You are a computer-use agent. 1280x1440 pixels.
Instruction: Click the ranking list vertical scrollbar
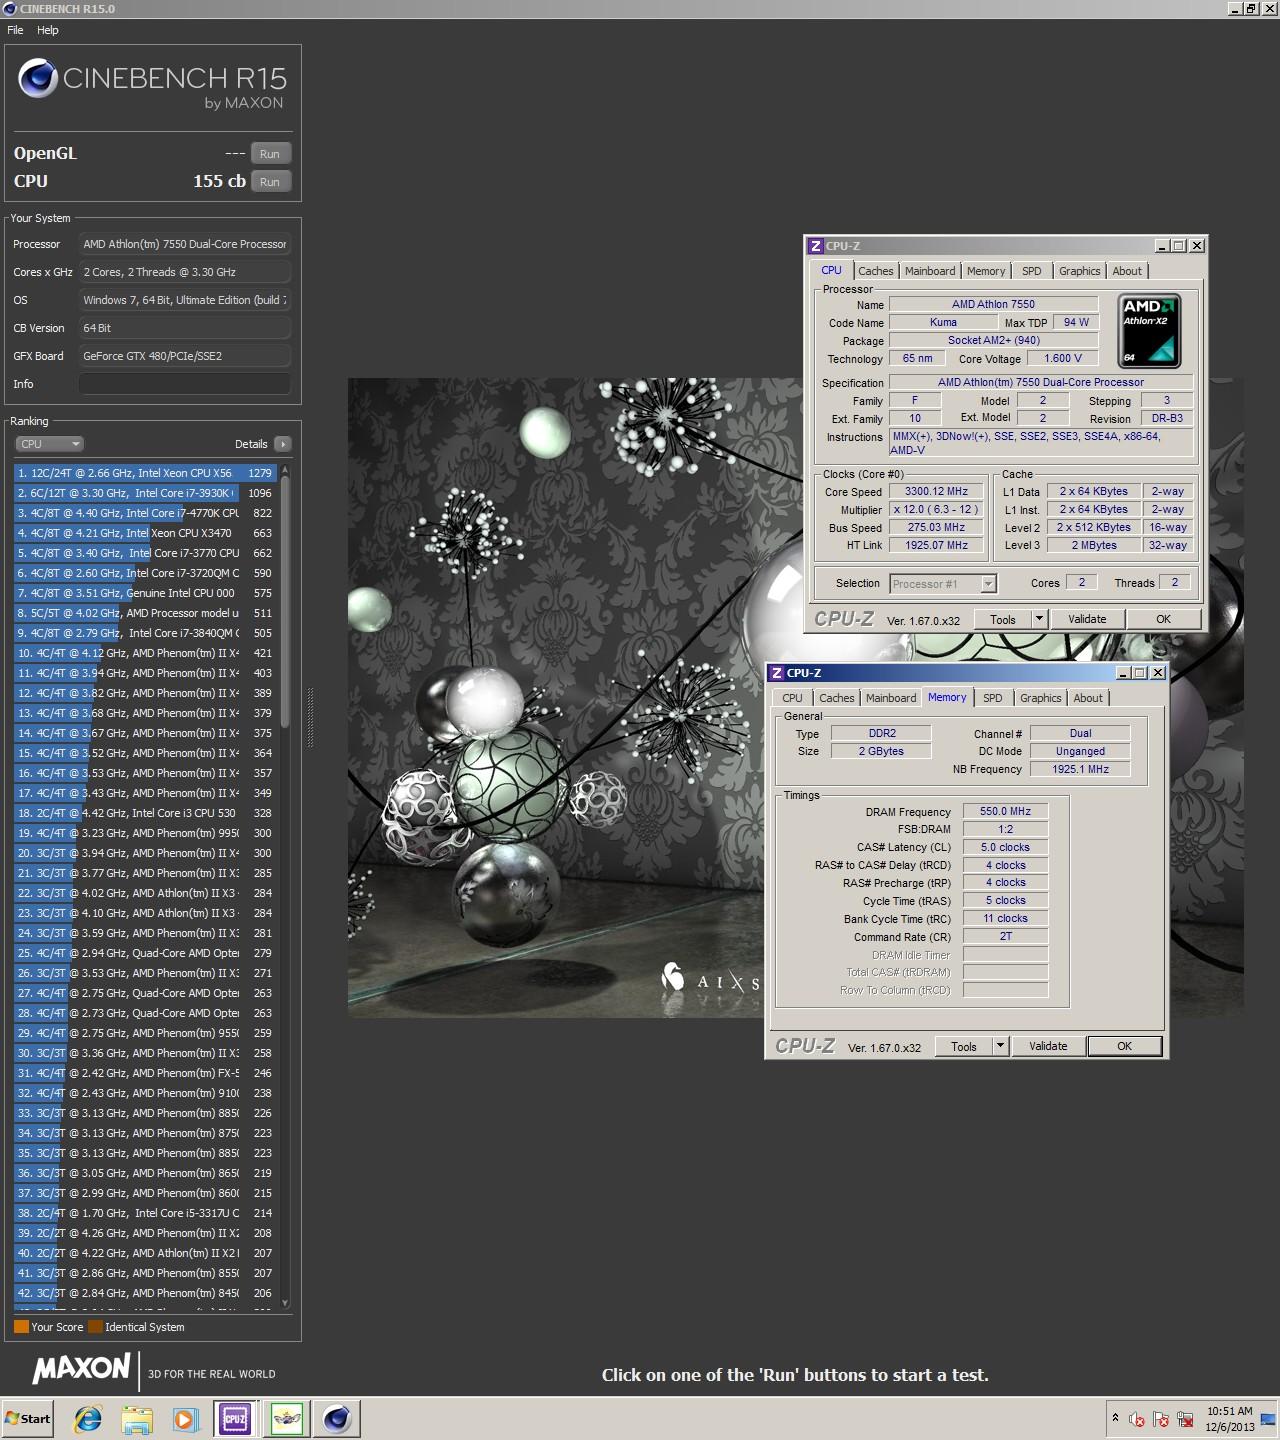(285, 603)
